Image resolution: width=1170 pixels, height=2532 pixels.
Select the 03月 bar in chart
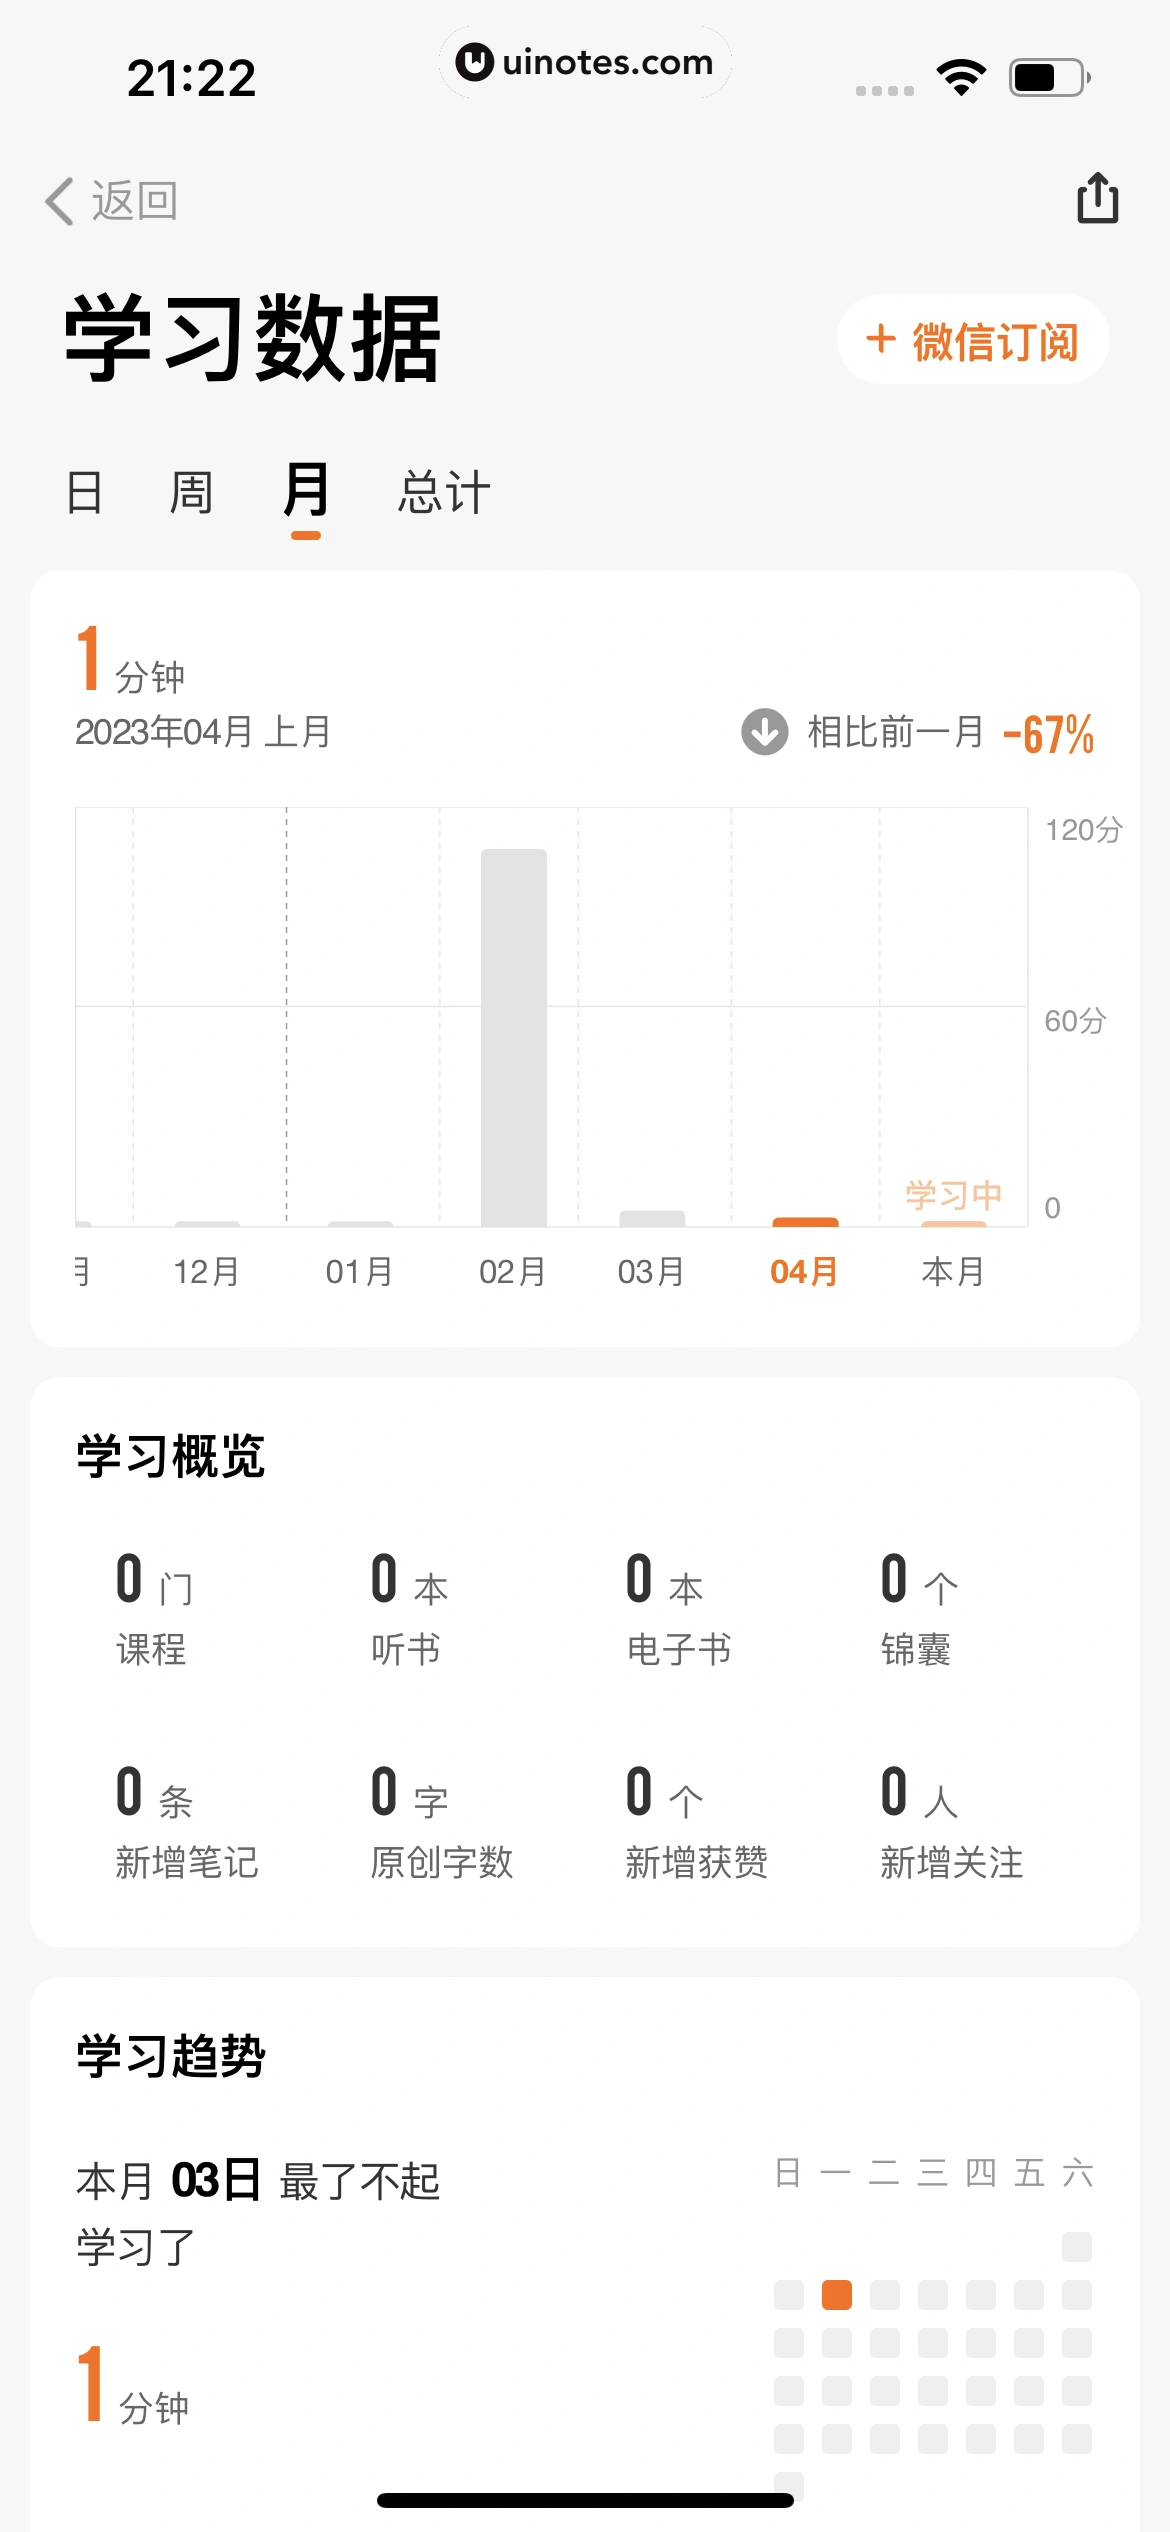coord(652,1218)
